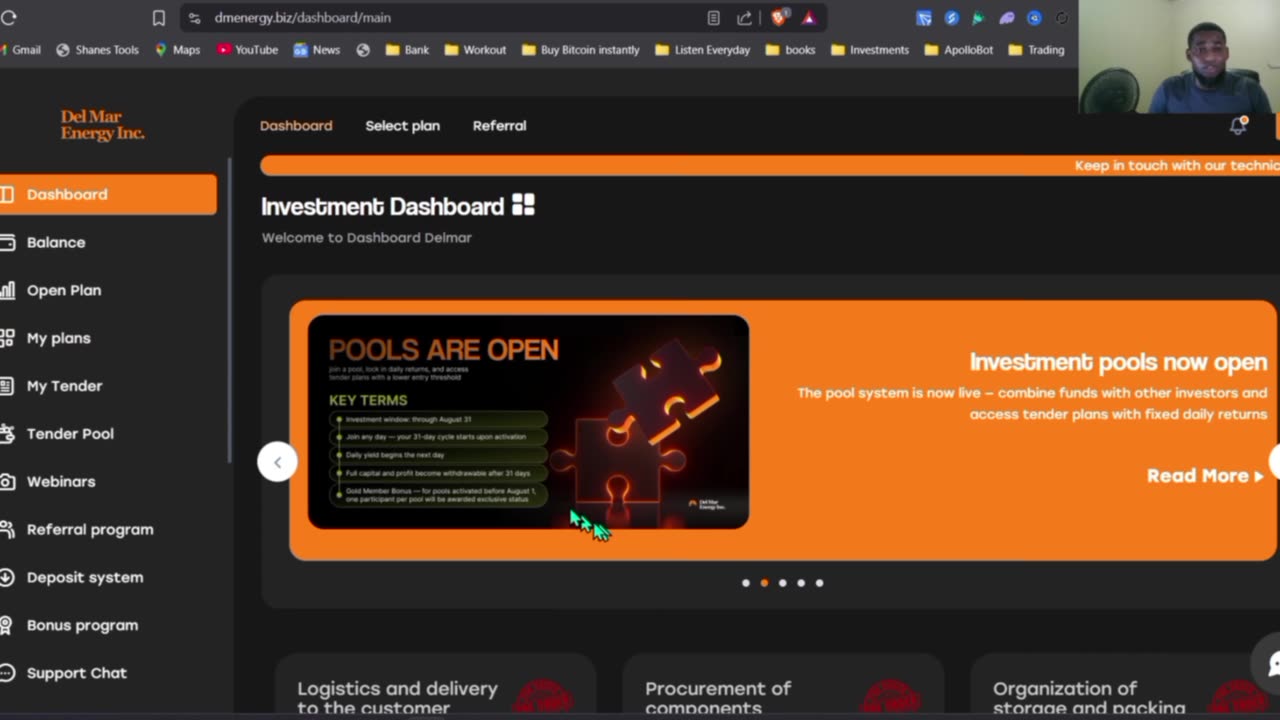
Task: Open Deposit system in the sidebar
Action: 85,577
